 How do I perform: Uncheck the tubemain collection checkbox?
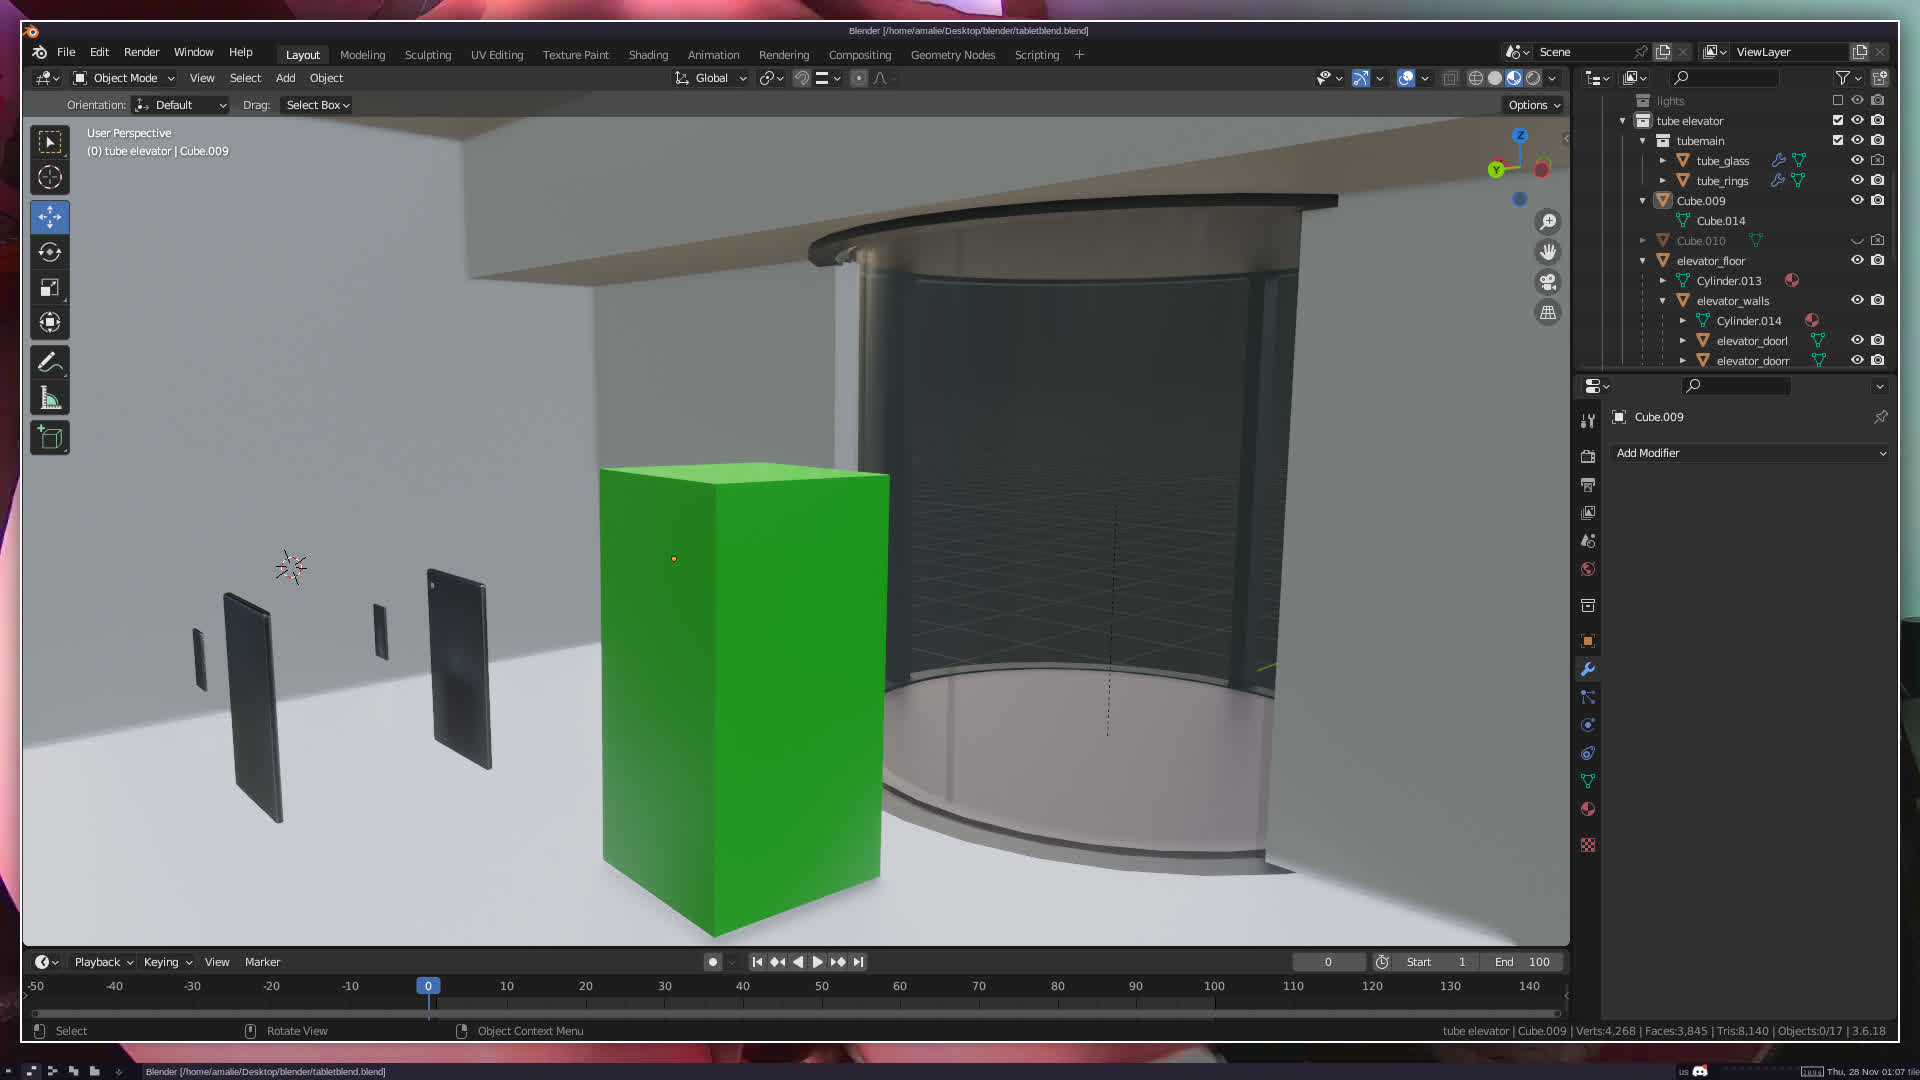1838,140
